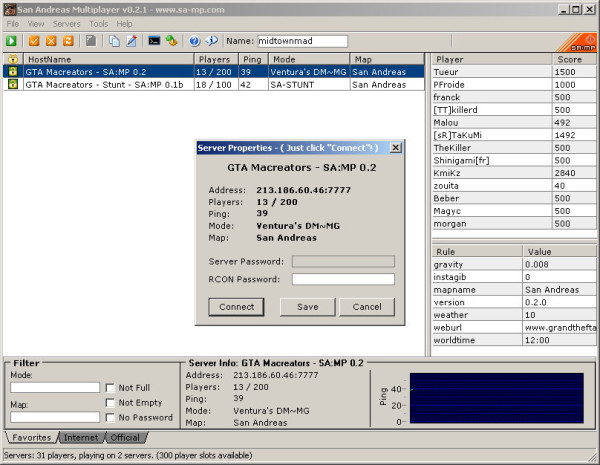
Task: Click Save in Server Properties dialog
Action: pyautogui.click(x=308, y=307)
